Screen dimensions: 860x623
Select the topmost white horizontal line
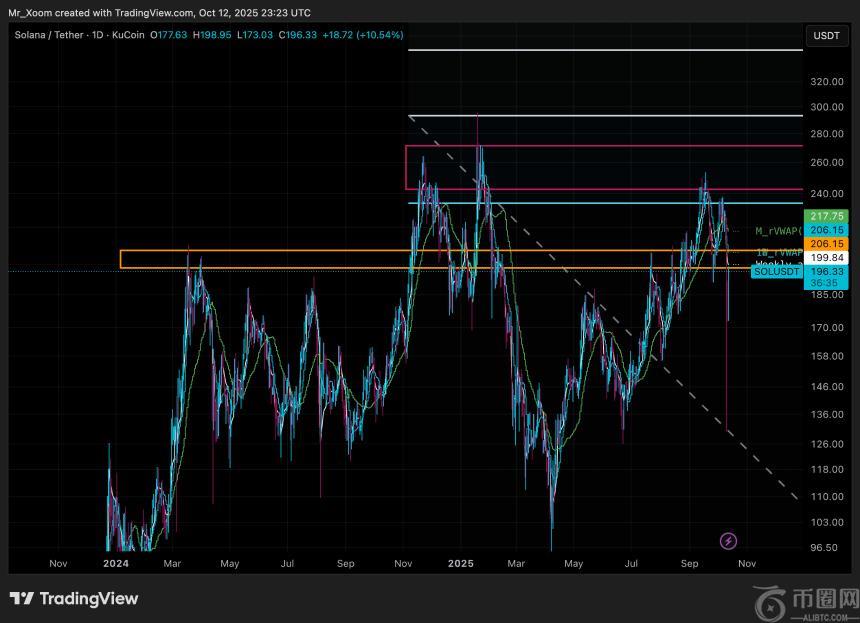click(x=600, y=49)
